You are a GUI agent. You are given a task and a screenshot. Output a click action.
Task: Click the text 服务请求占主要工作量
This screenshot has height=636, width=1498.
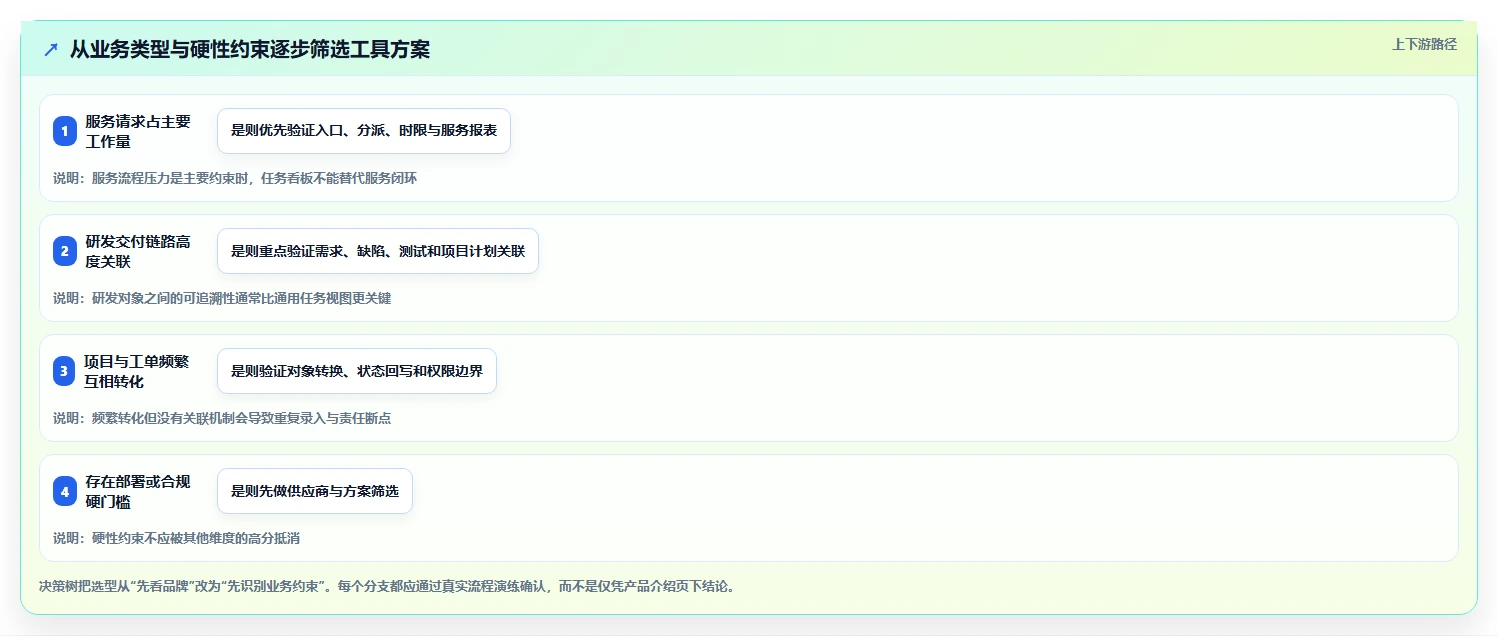(x=138, y=131)
